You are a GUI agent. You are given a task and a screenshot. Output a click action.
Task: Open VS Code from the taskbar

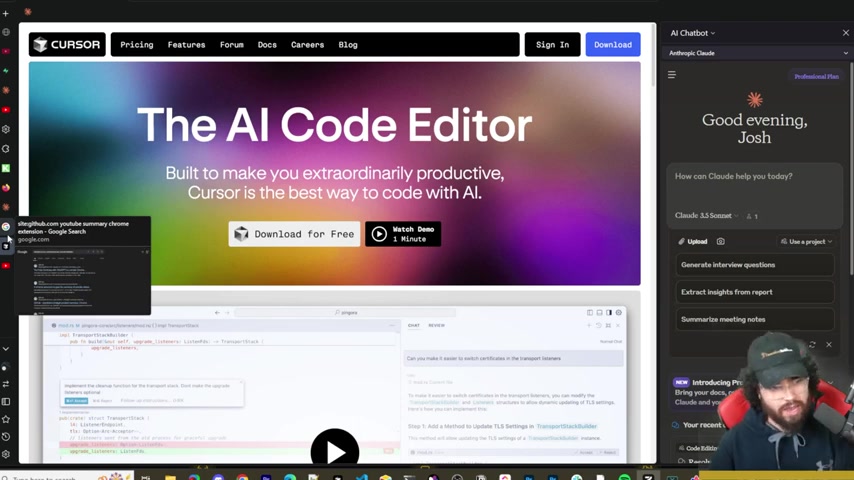coord(362,477)
